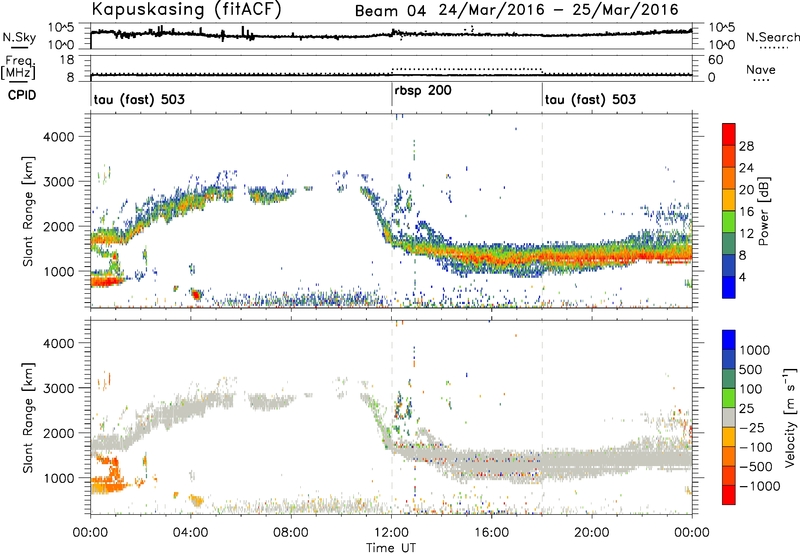Click the "08:00" time axis label
Image resolution: width=800 pixels, height=554 pixels.
point(291,533)
